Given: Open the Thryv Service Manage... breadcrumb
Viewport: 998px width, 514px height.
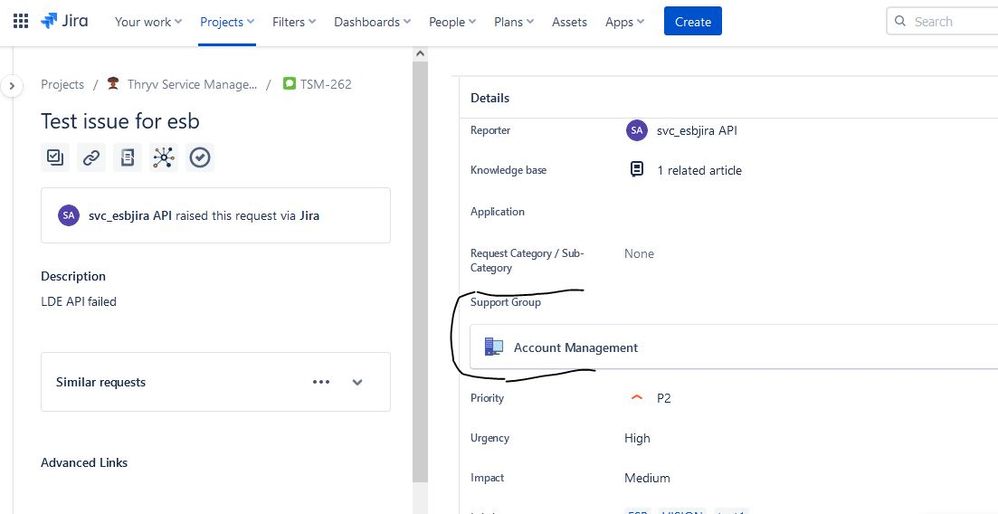Looking at the screenshot, I should (x=192, y=84).
